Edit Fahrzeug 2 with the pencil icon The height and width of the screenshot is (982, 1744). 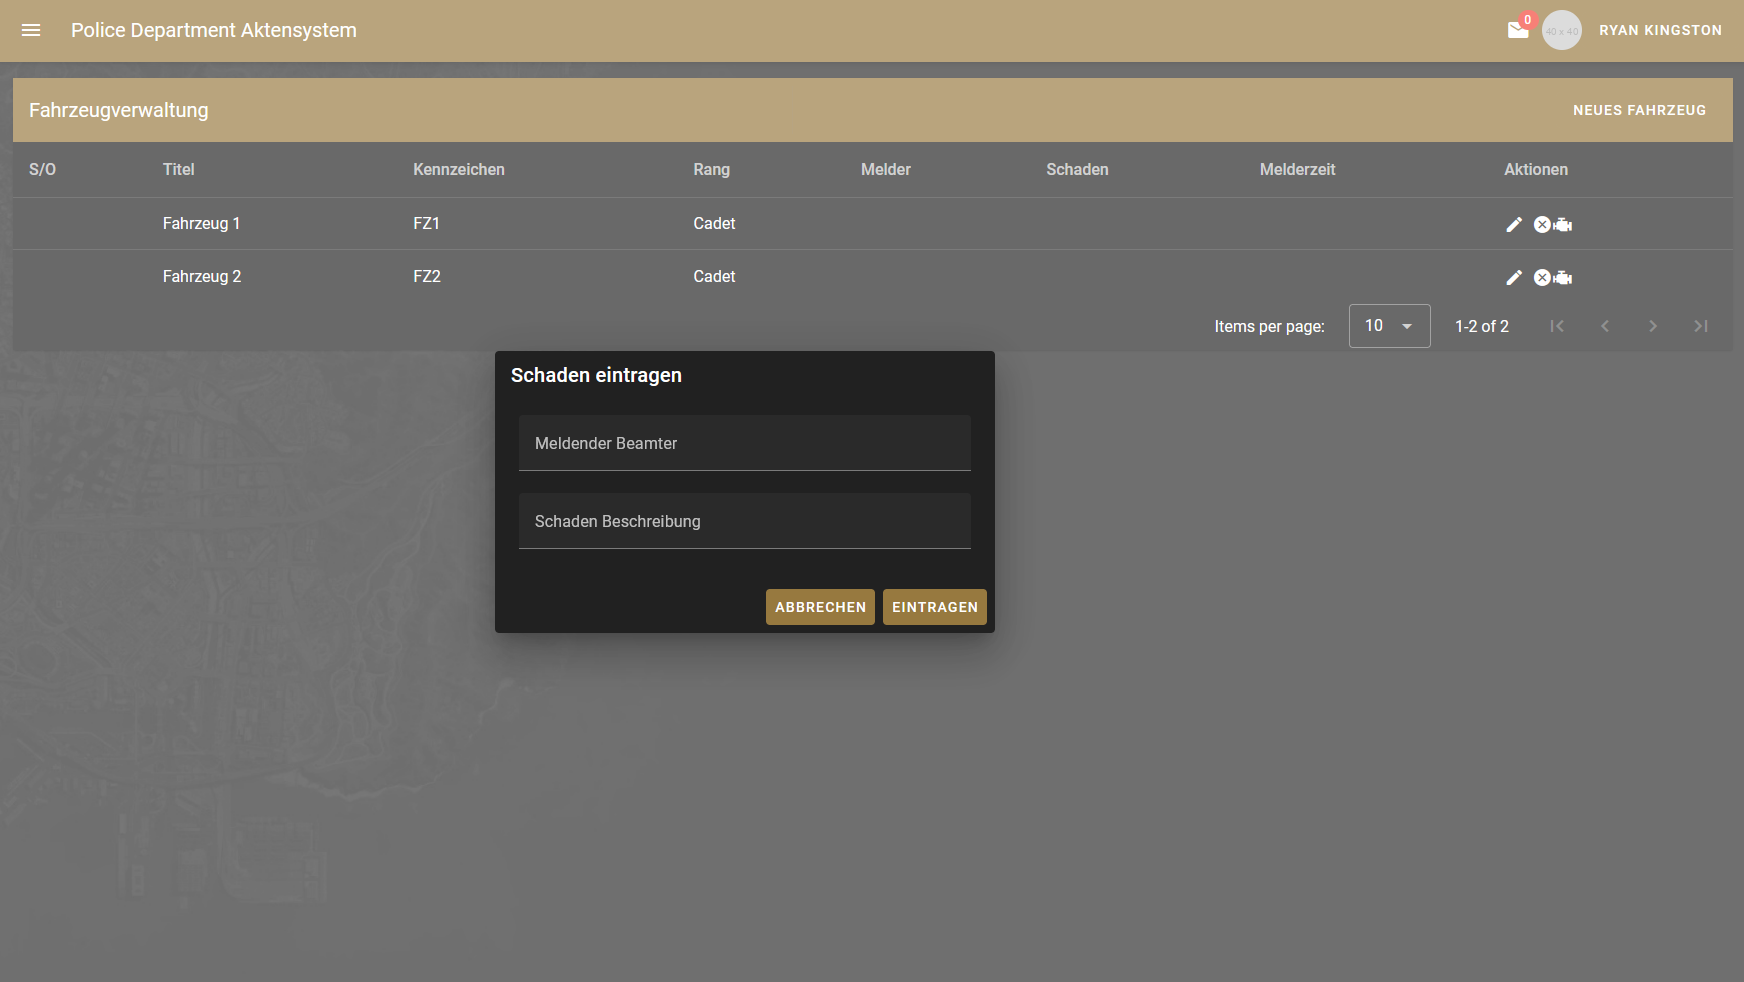pyautogui.click(x=1514, y=277)
